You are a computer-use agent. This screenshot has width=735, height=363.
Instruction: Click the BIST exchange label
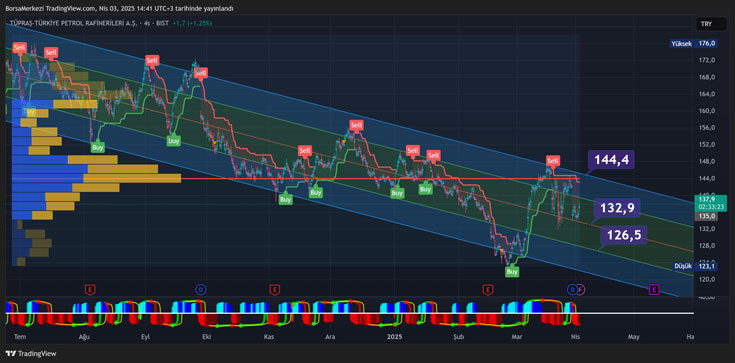(162, 23)
